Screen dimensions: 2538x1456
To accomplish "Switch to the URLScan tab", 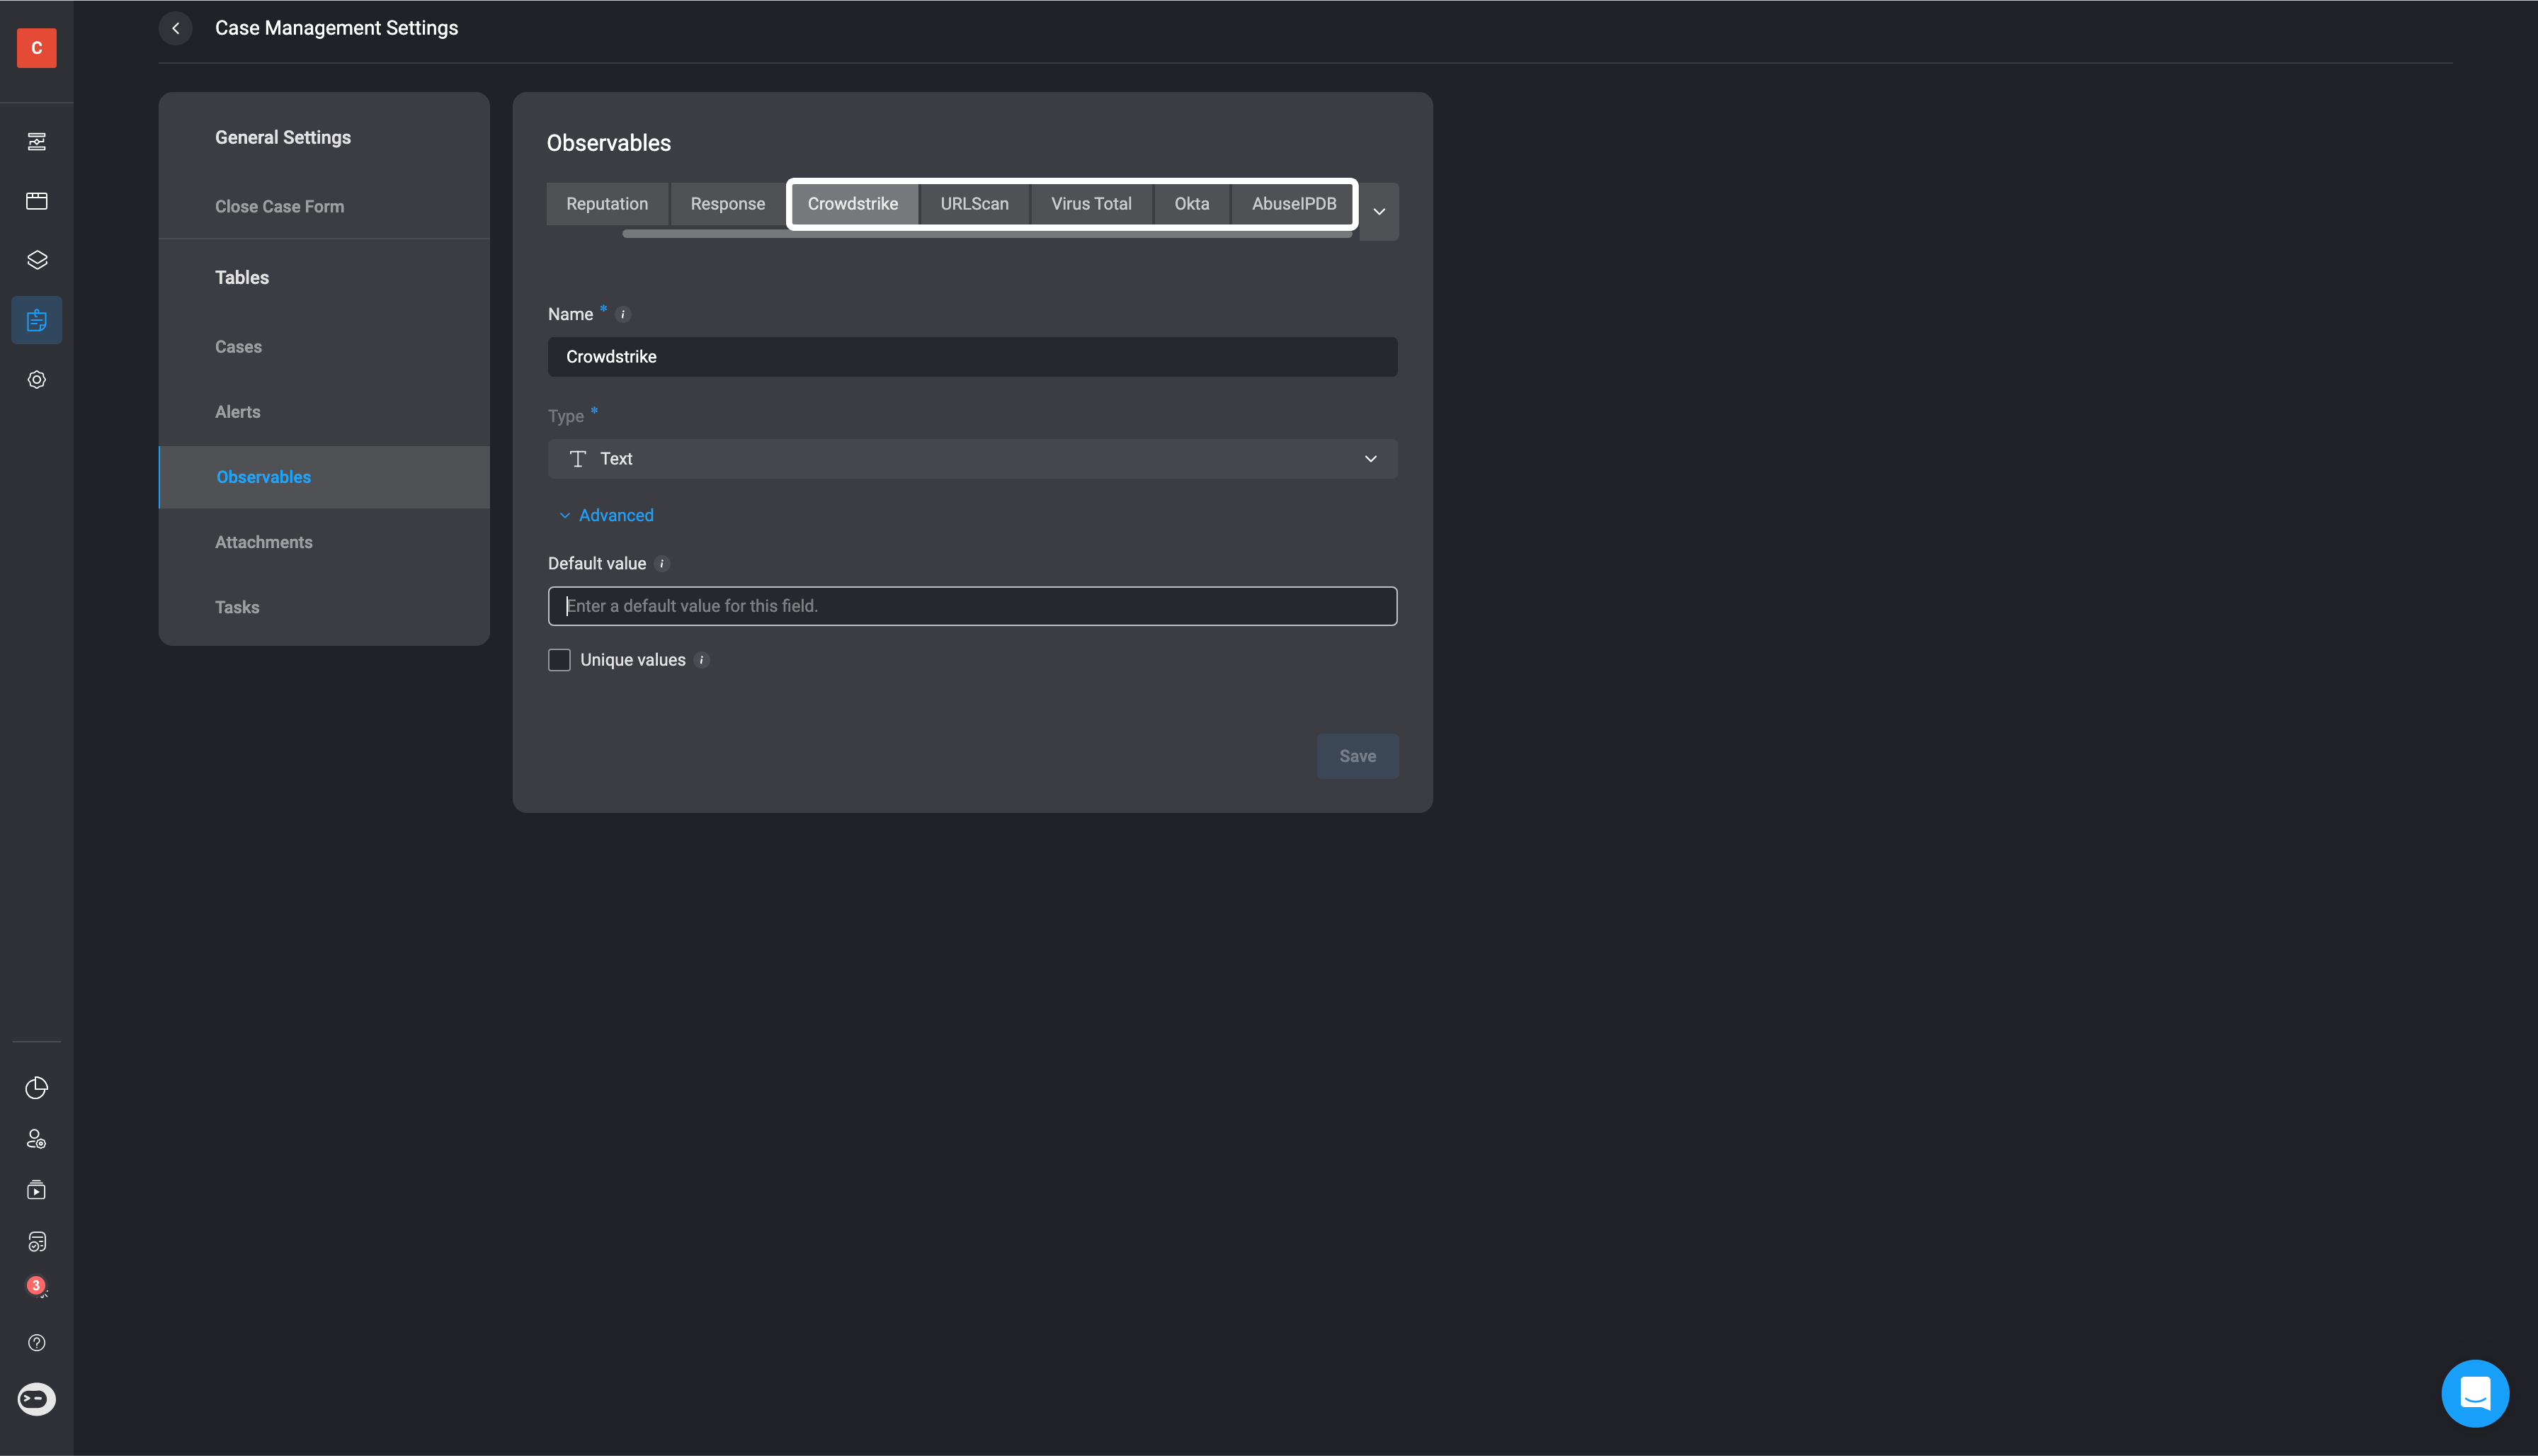I will point(974,204).
